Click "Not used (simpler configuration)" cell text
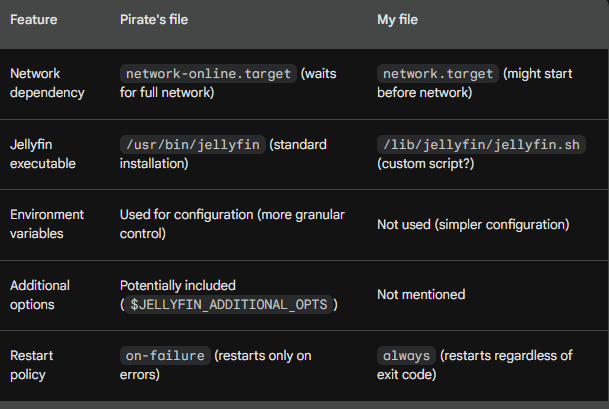Viewport: 609px width, 409px height. pos(473,224)
